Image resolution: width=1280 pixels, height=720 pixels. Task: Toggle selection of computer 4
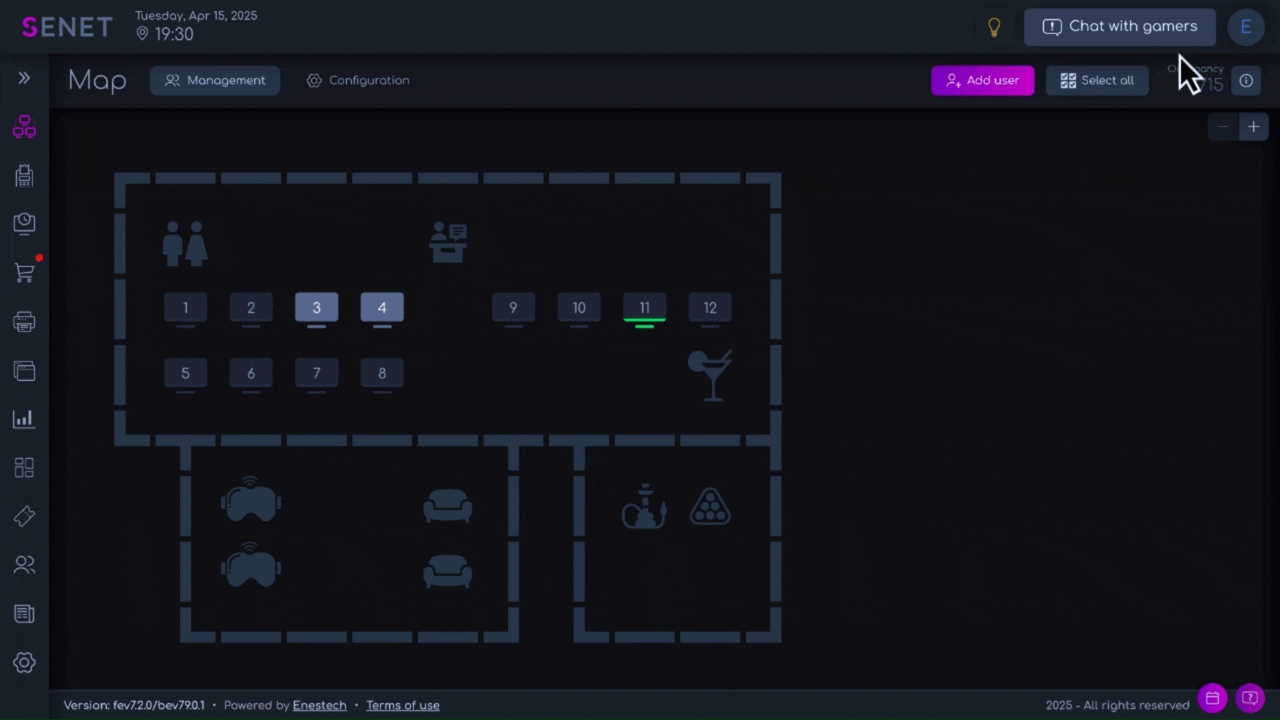pyautogui.click(x=382, y=308)
